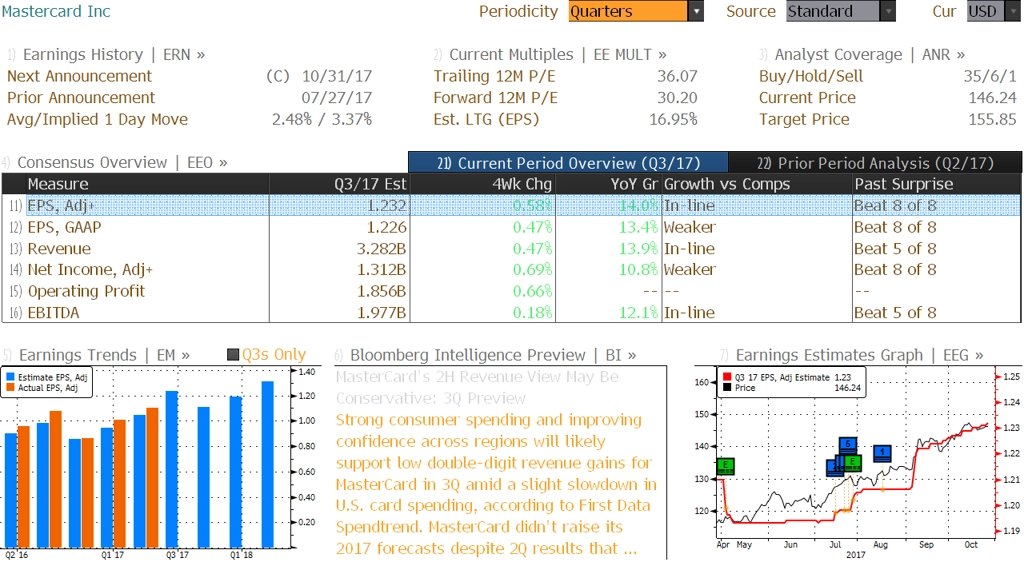This screenshot has height=562, width=1024.
Task: Switch to Prior Period Analysis tab
Action: click(x=875, y=163)
